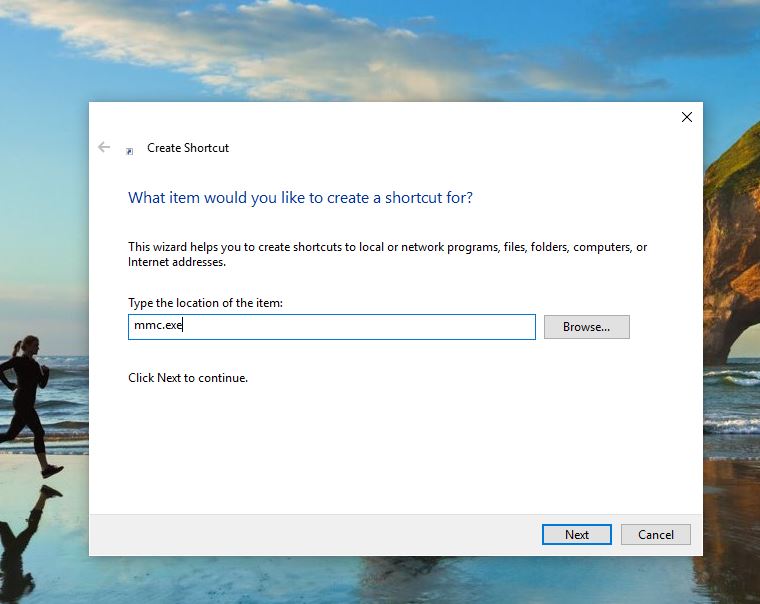Click the rock arch on the desktop wallpaper

[x=732, y=260]
